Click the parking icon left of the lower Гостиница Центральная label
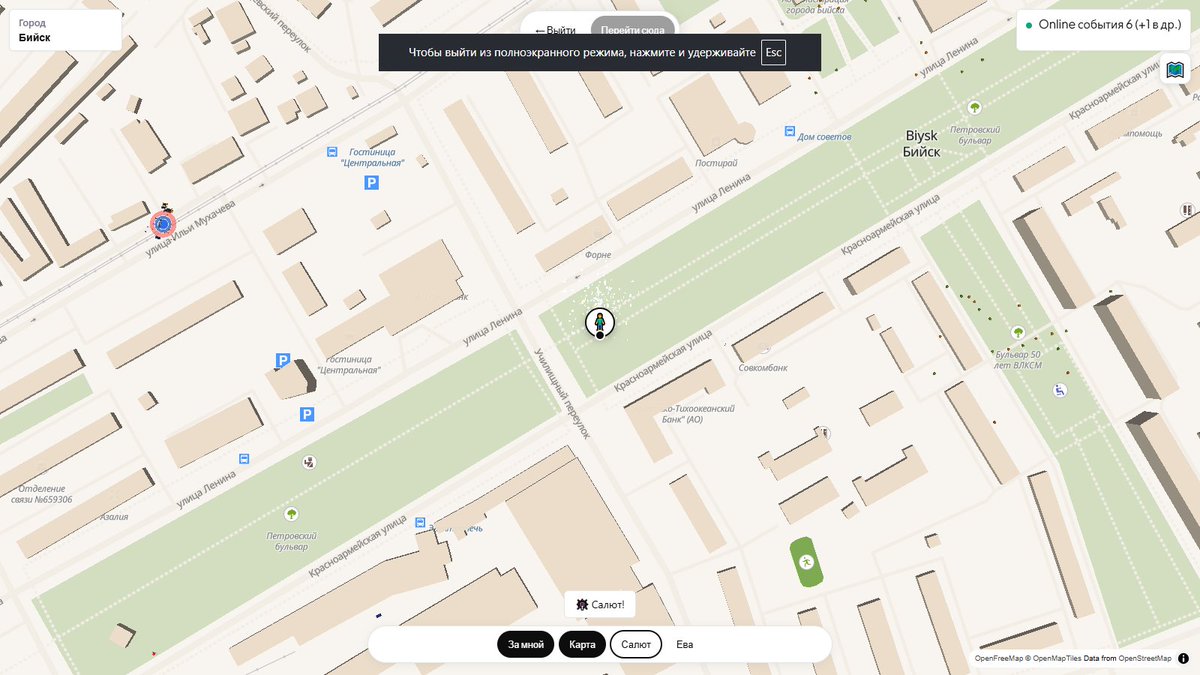 [x=283, y=360]
